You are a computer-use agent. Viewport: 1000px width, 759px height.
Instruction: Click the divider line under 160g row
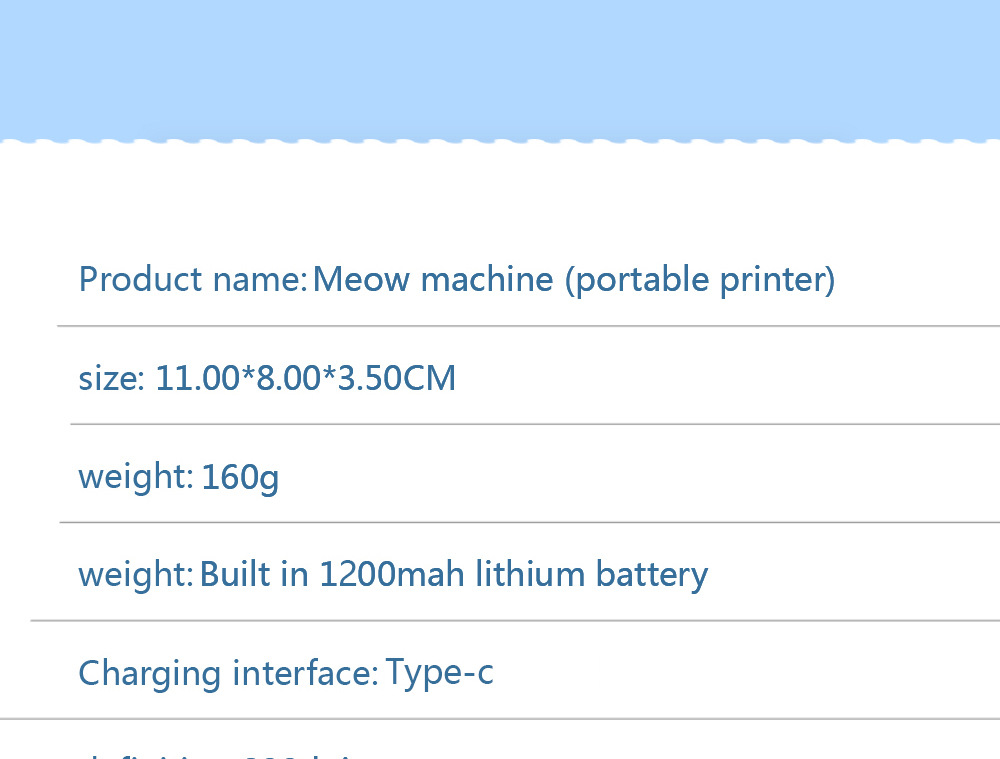530,522
